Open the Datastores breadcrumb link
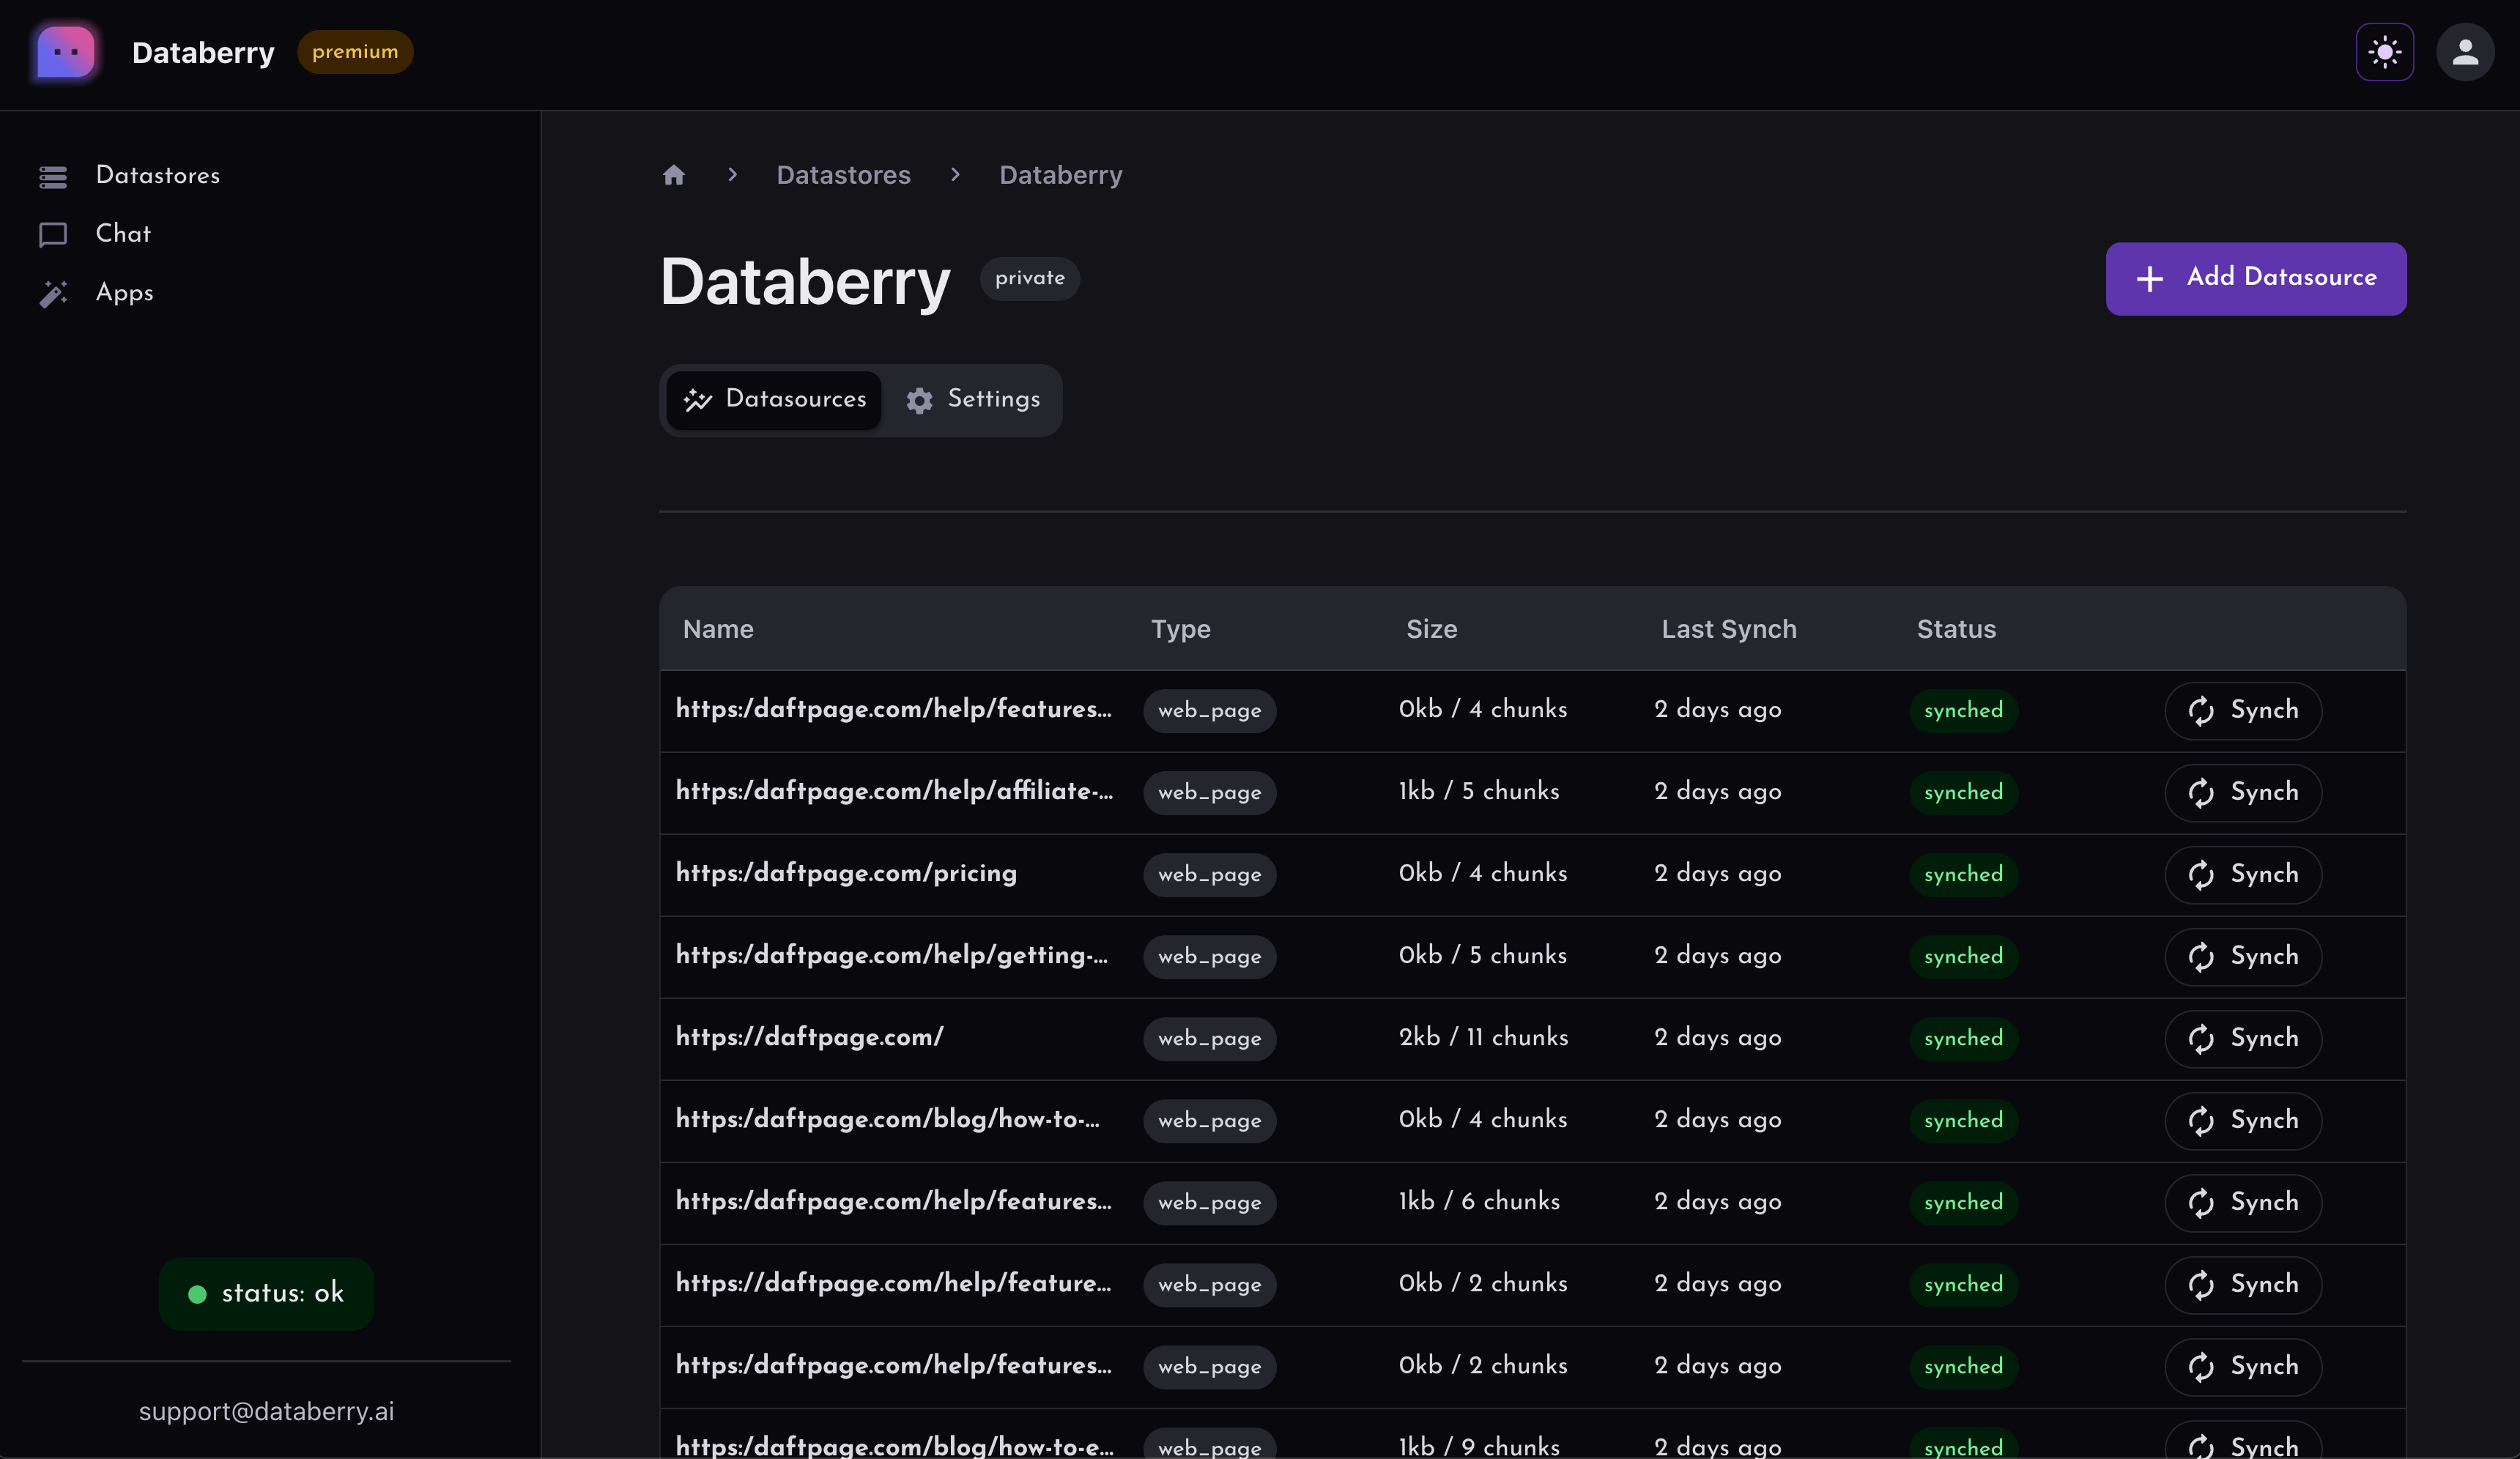This screenshot has height=1459, width=2520. click(x=843, y=175)
